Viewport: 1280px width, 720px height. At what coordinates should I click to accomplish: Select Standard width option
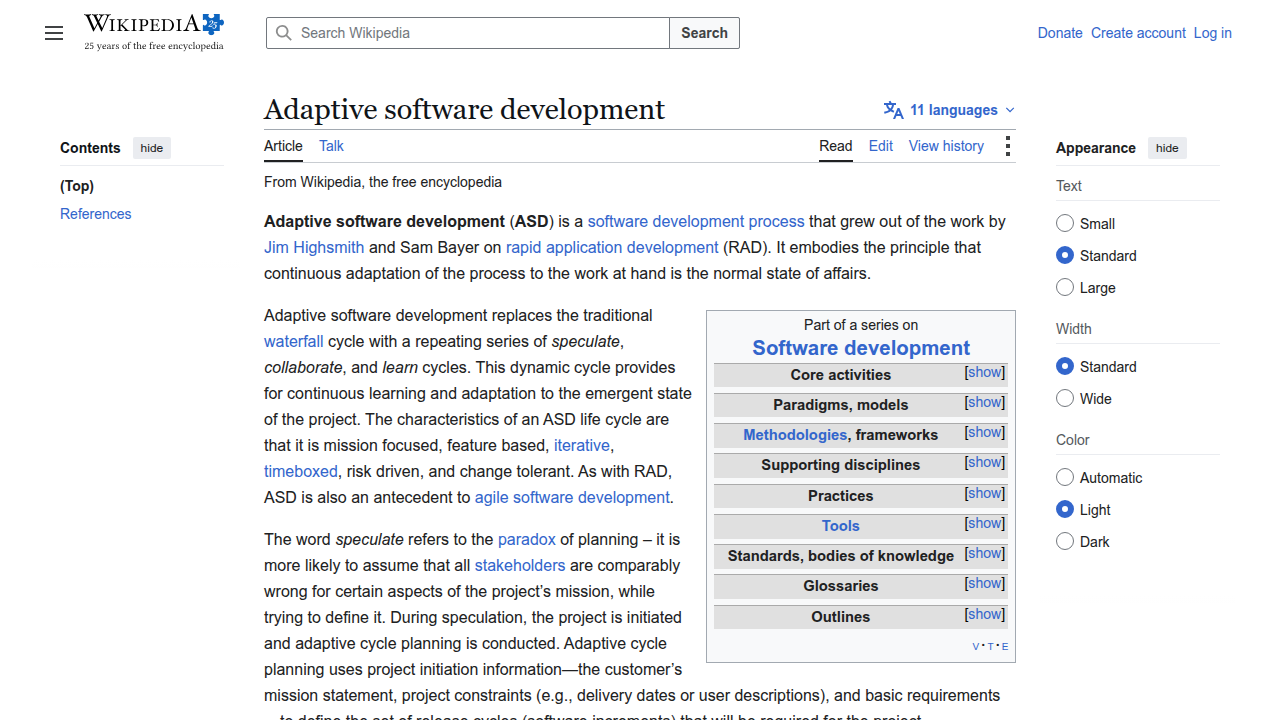[1065, 366]
